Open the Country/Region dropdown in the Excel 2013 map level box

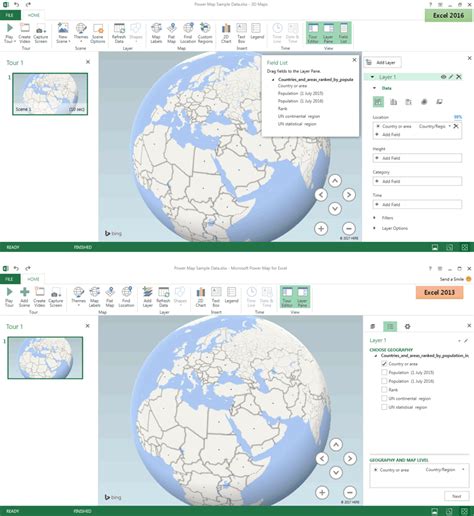(463, 470)
